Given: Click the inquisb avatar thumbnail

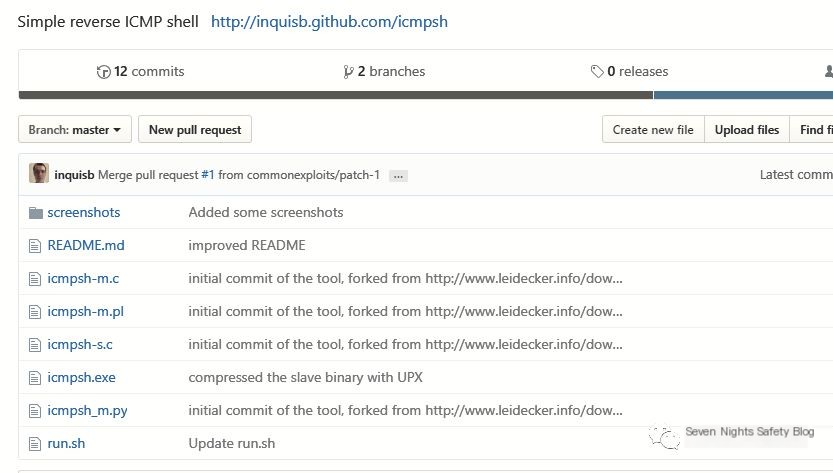Looking at the screenshot, I should (39, 173).
